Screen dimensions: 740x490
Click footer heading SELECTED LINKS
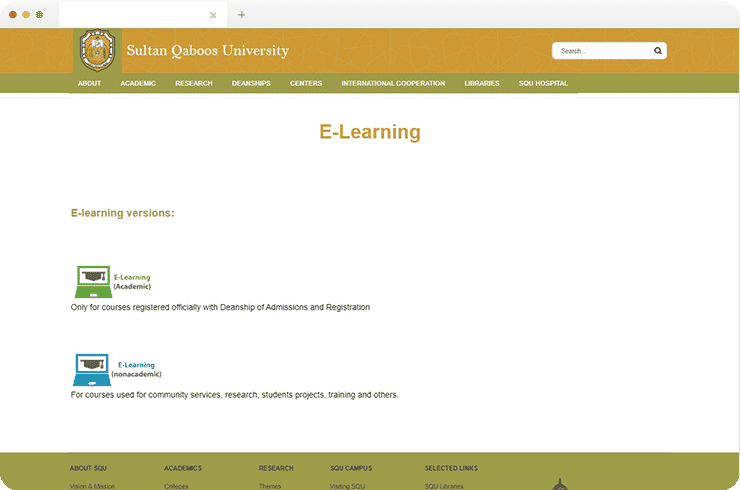451,468
